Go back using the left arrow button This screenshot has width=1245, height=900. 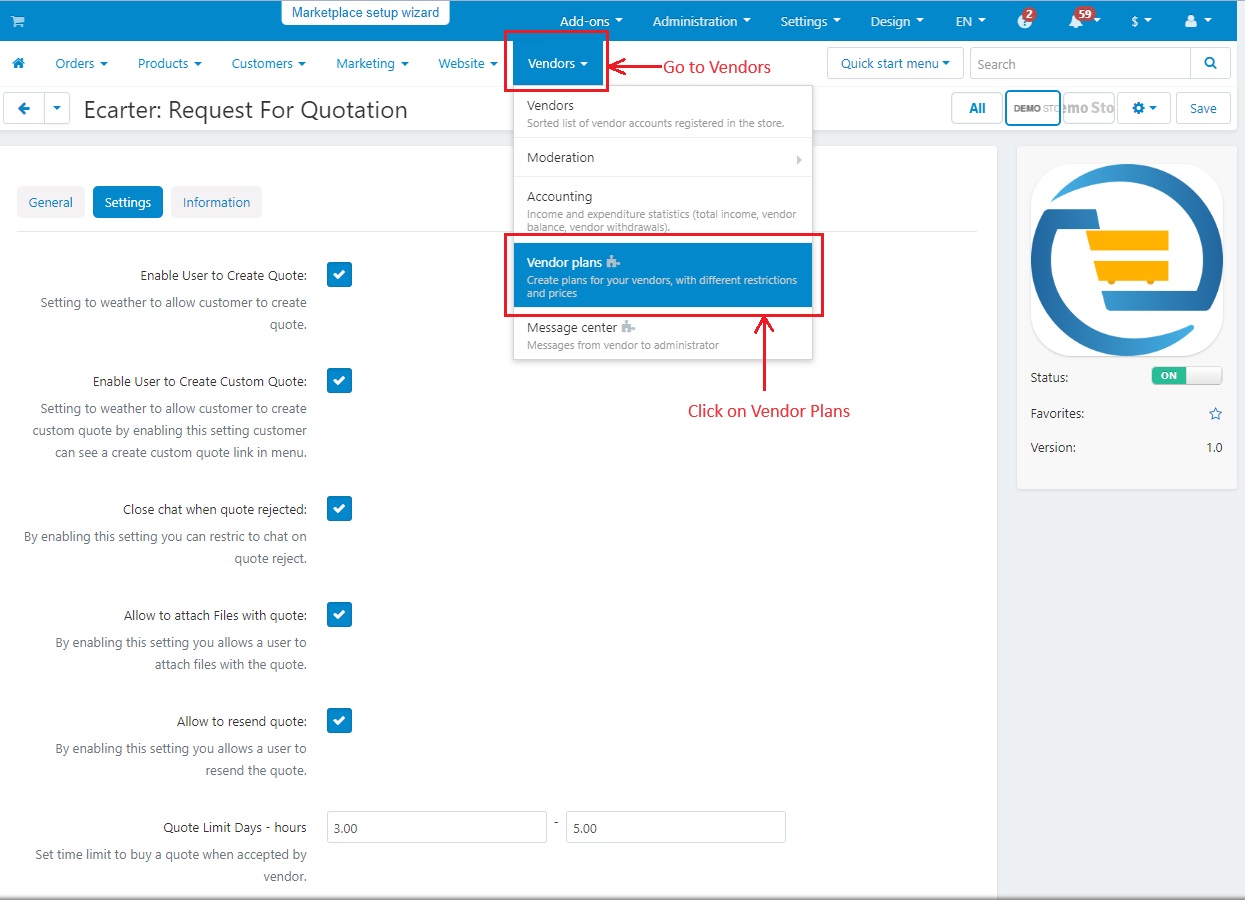pos(24,108)
